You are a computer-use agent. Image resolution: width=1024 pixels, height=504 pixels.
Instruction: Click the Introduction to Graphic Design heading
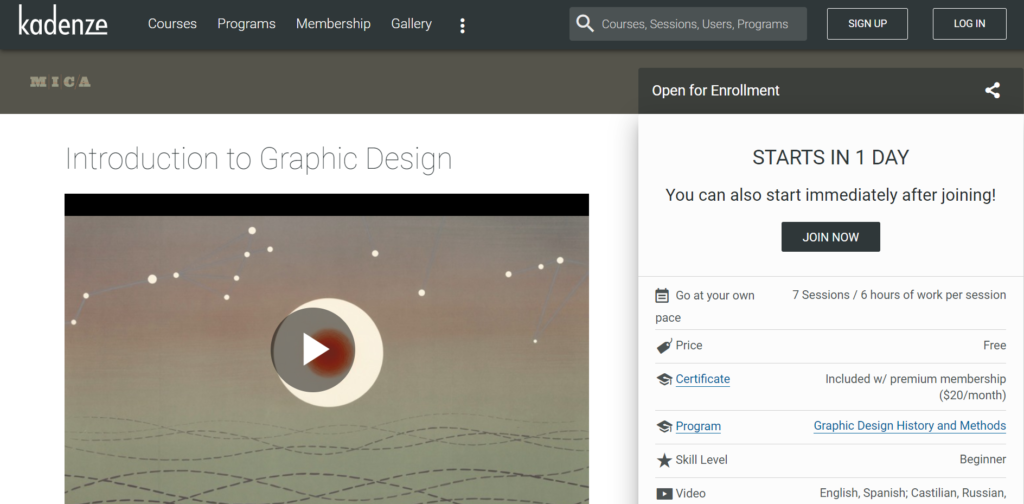point(259,159)
